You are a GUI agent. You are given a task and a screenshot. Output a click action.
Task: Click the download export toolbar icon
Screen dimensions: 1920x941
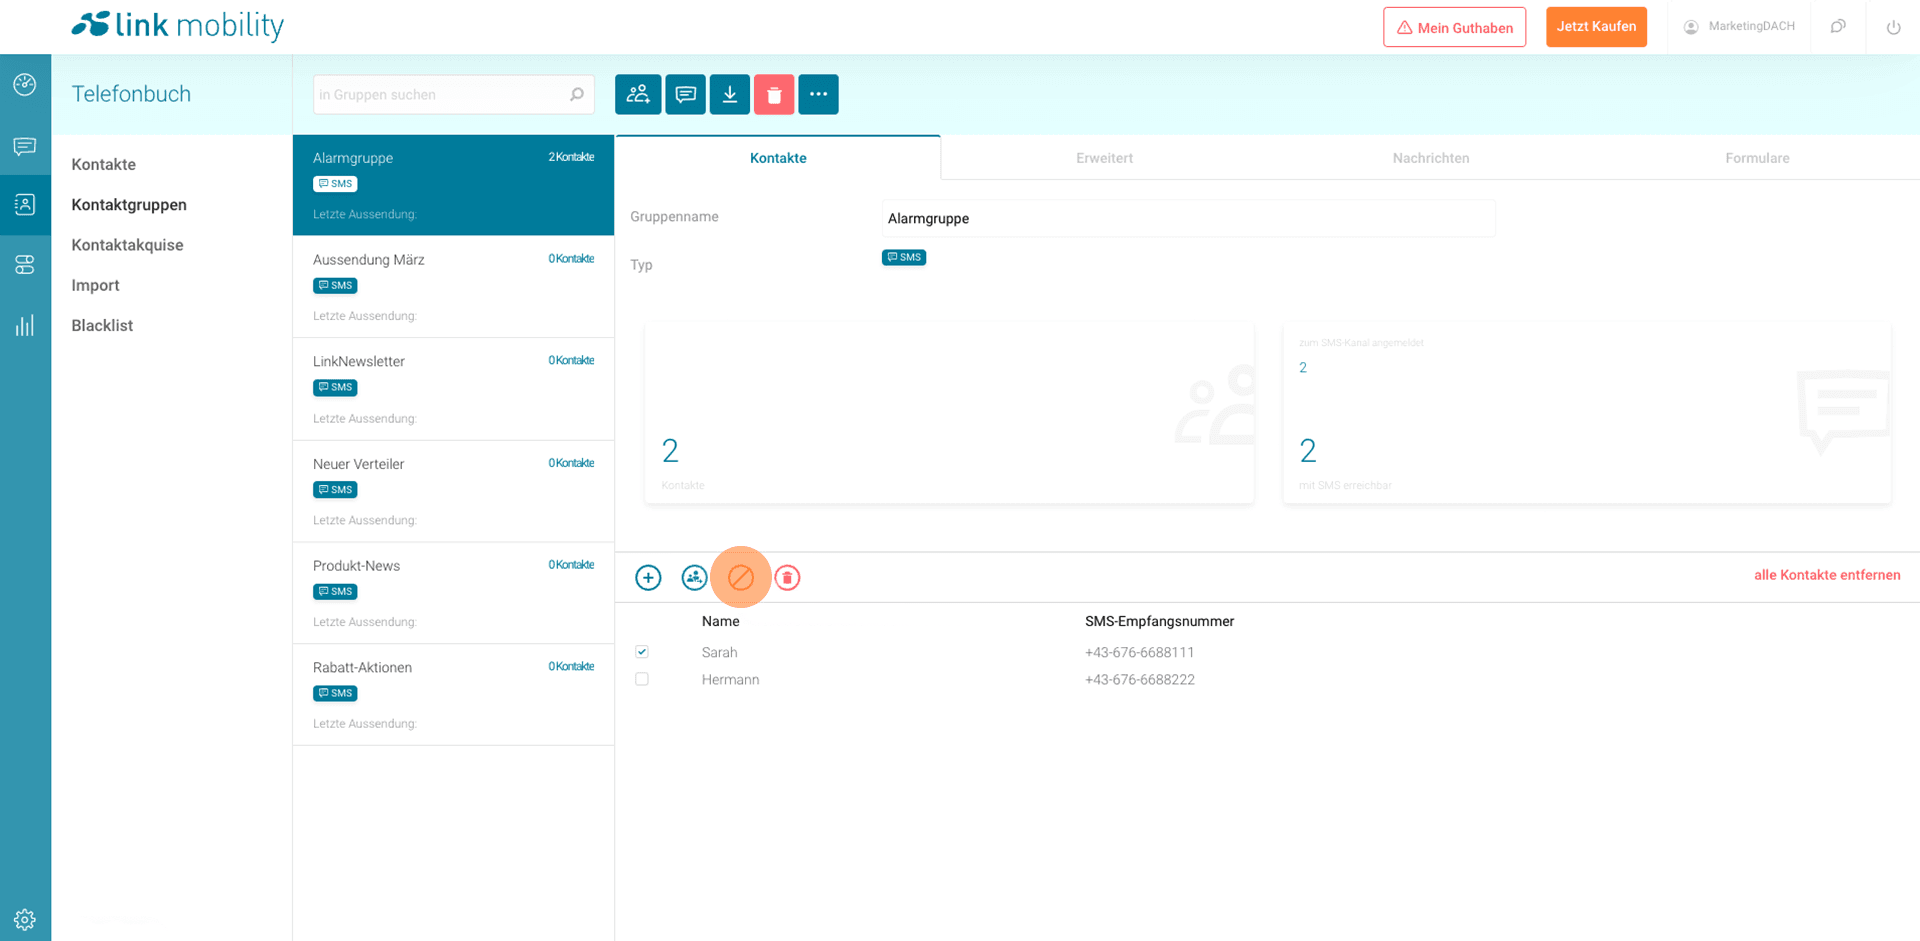tap(730, 95)
